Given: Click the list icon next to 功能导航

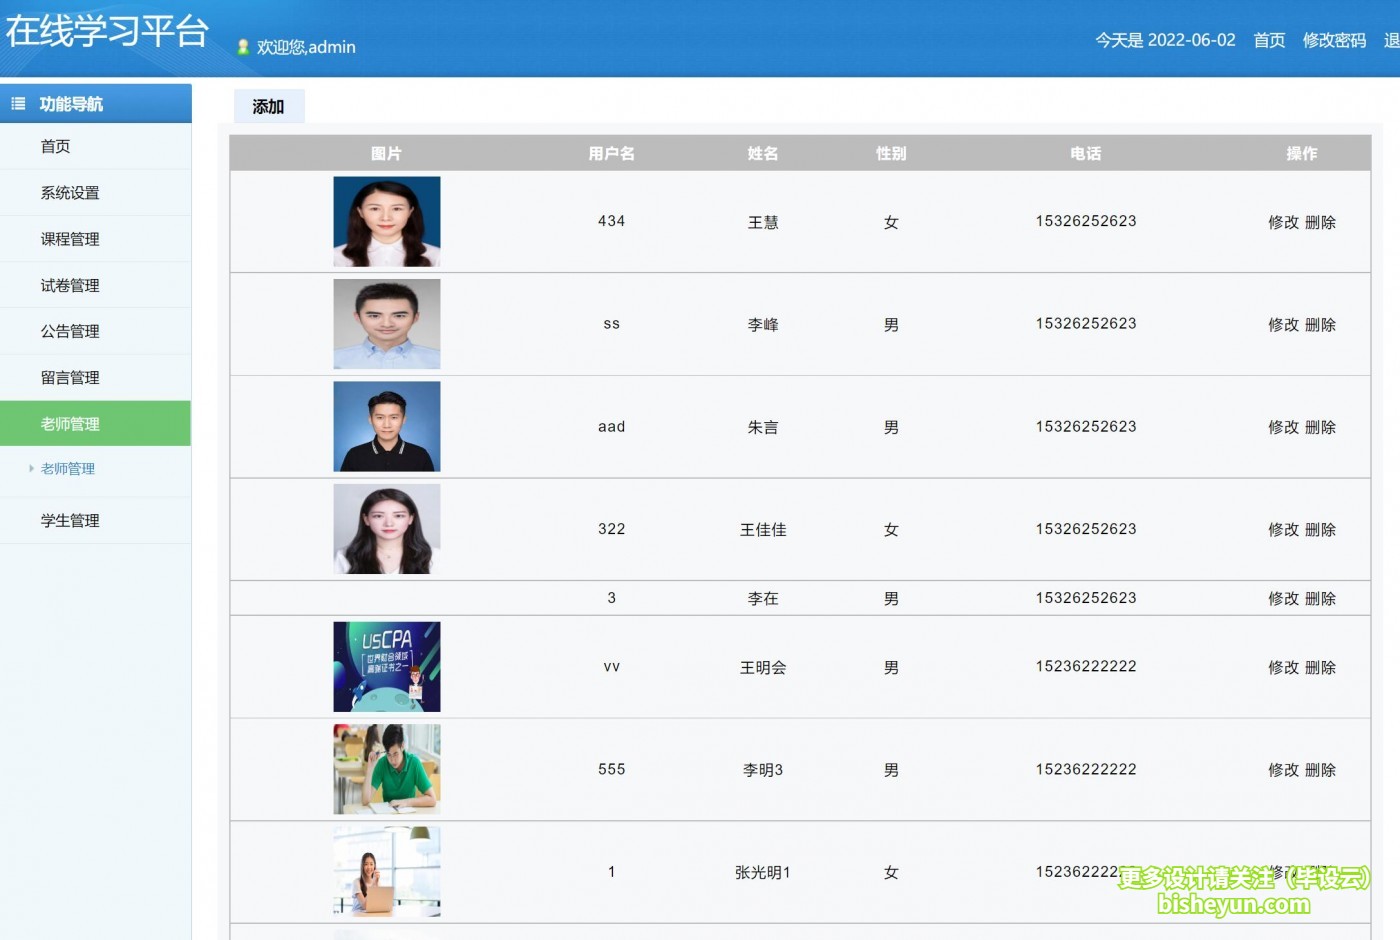Looking at the screenshot, I should point(18,103).
